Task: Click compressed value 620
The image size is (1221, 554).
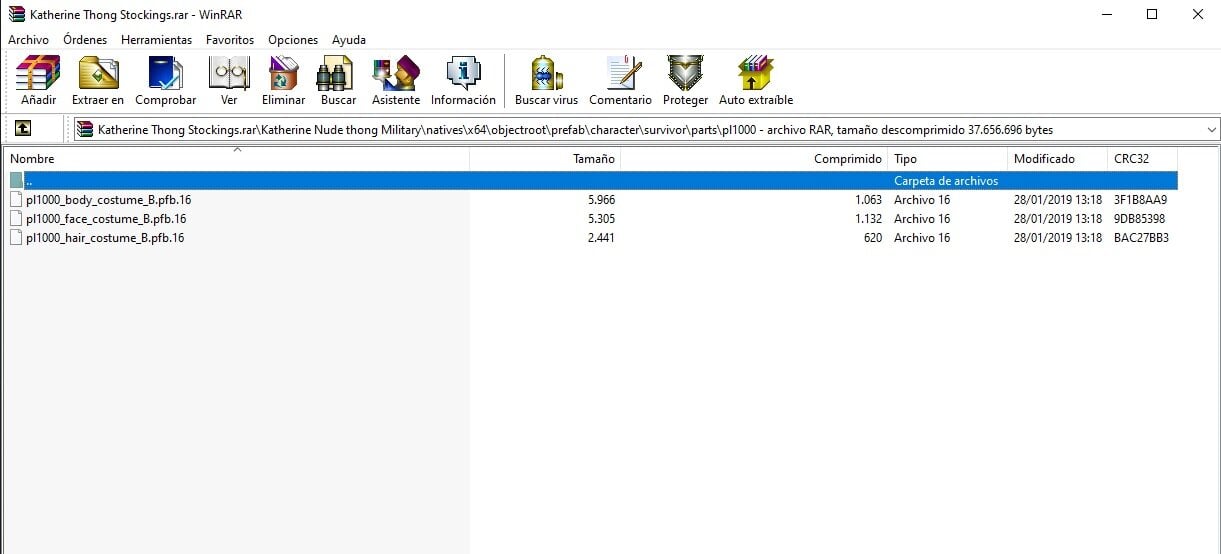Action: [x=873, y=238]
